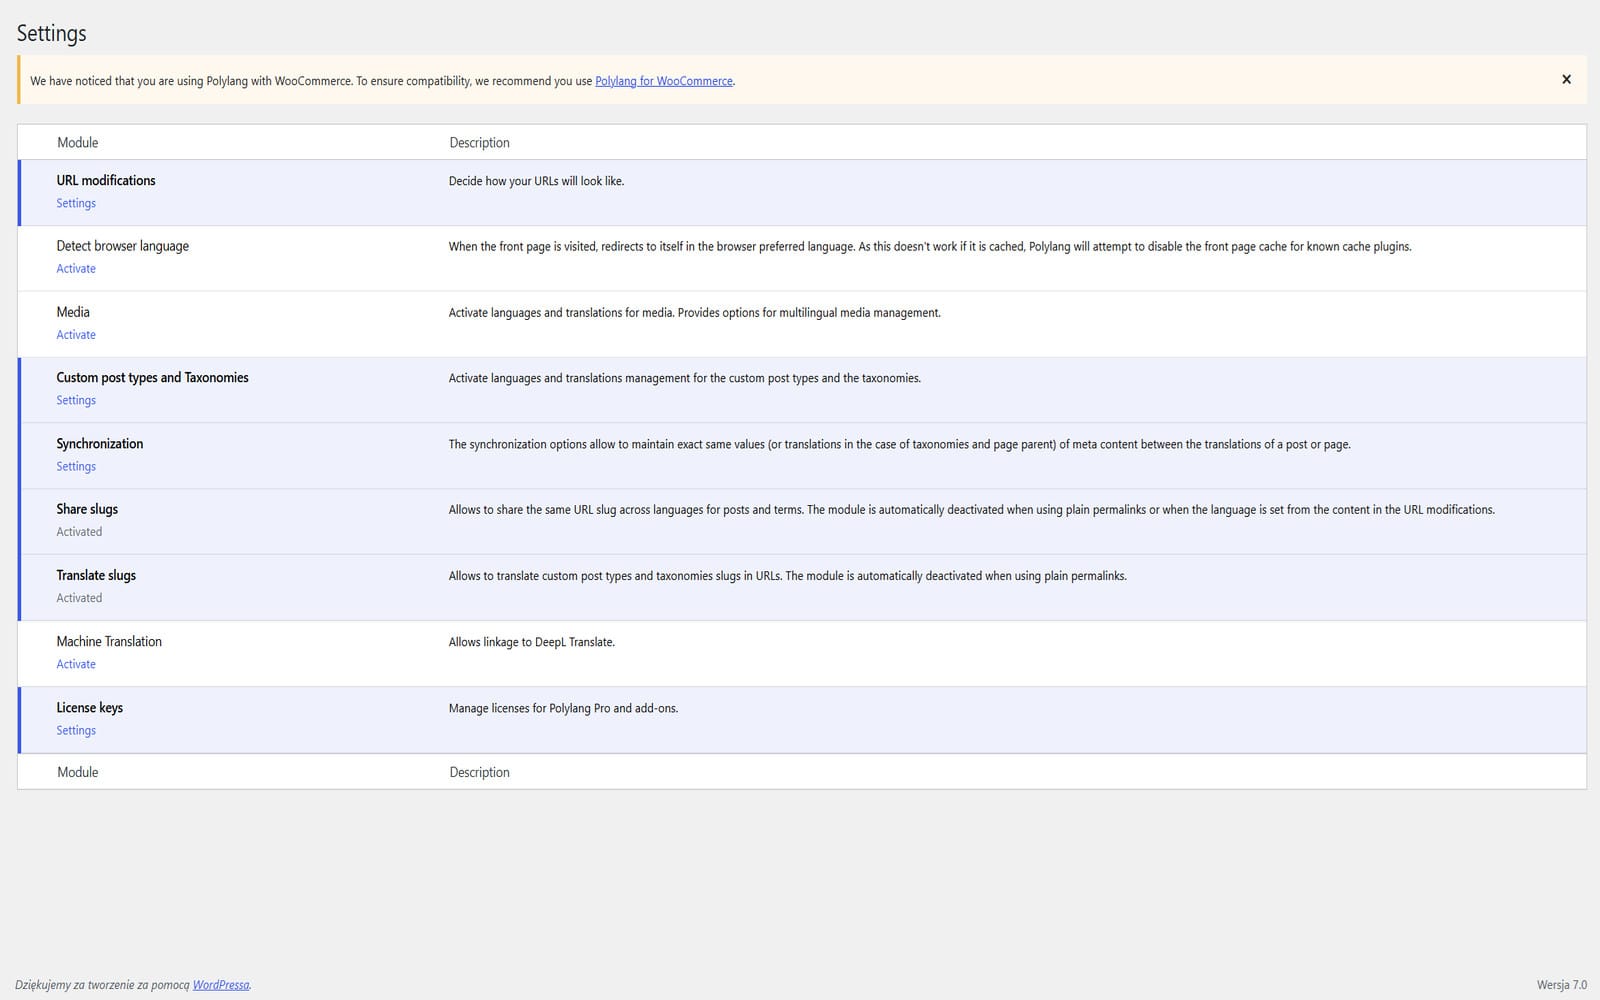This screenshot has width=1600, height=1000.
Task: Activate the Machine Translation module
Action: click(x=76, y=664)
